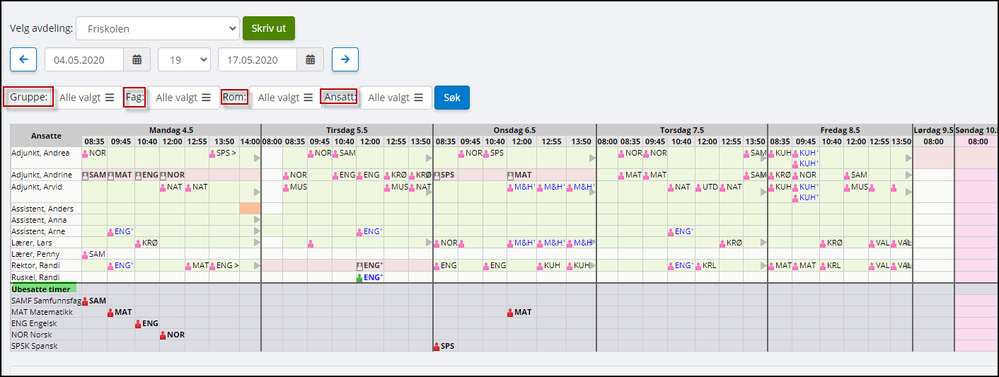Screen dimensions: 999x377
Task: Click row label MAT Matematikk
Action: tap(43, 312)
